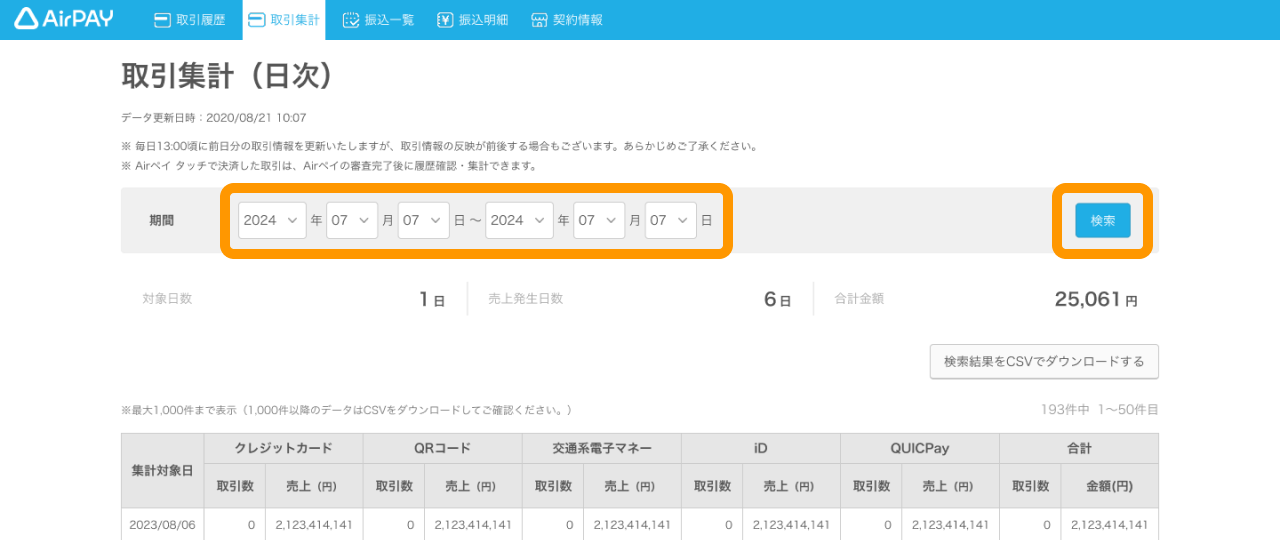Click the AirPAY logo

64,19
